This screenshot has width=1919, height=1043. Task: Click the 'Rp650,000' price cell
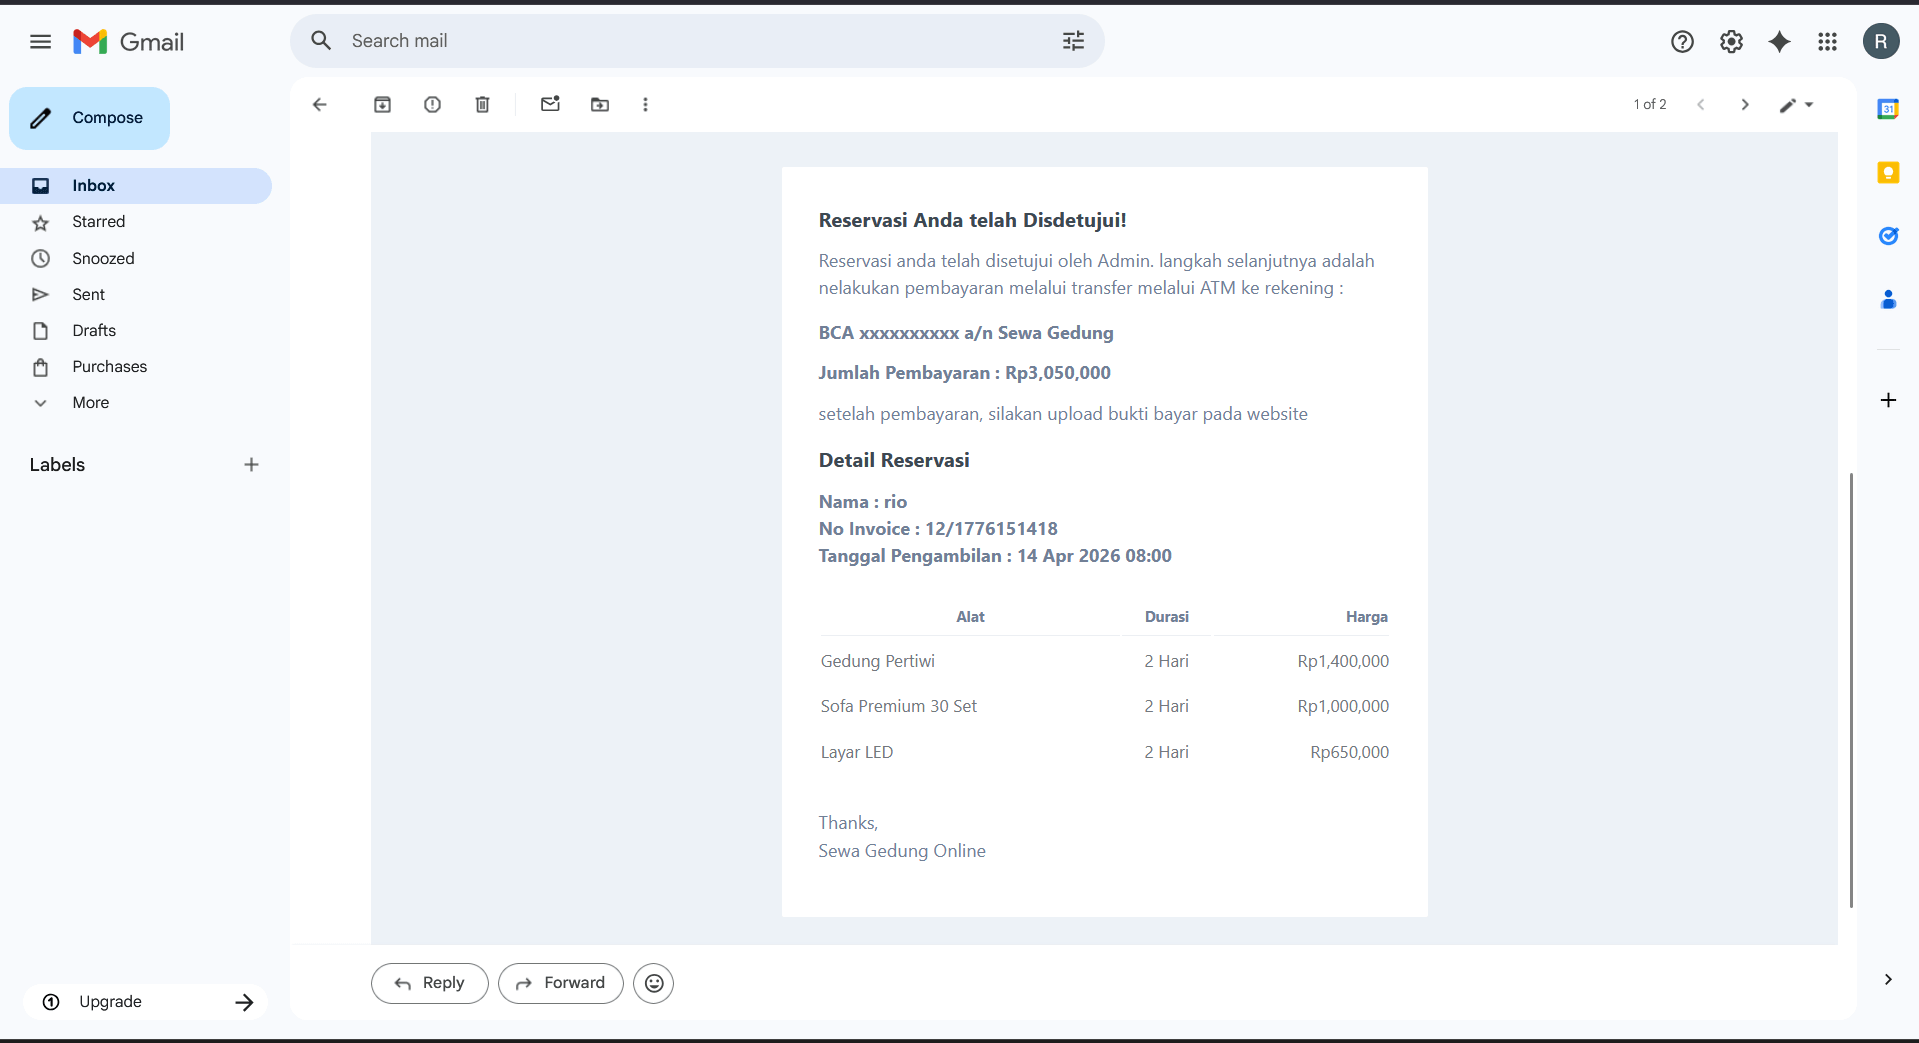click(1349, 752)
